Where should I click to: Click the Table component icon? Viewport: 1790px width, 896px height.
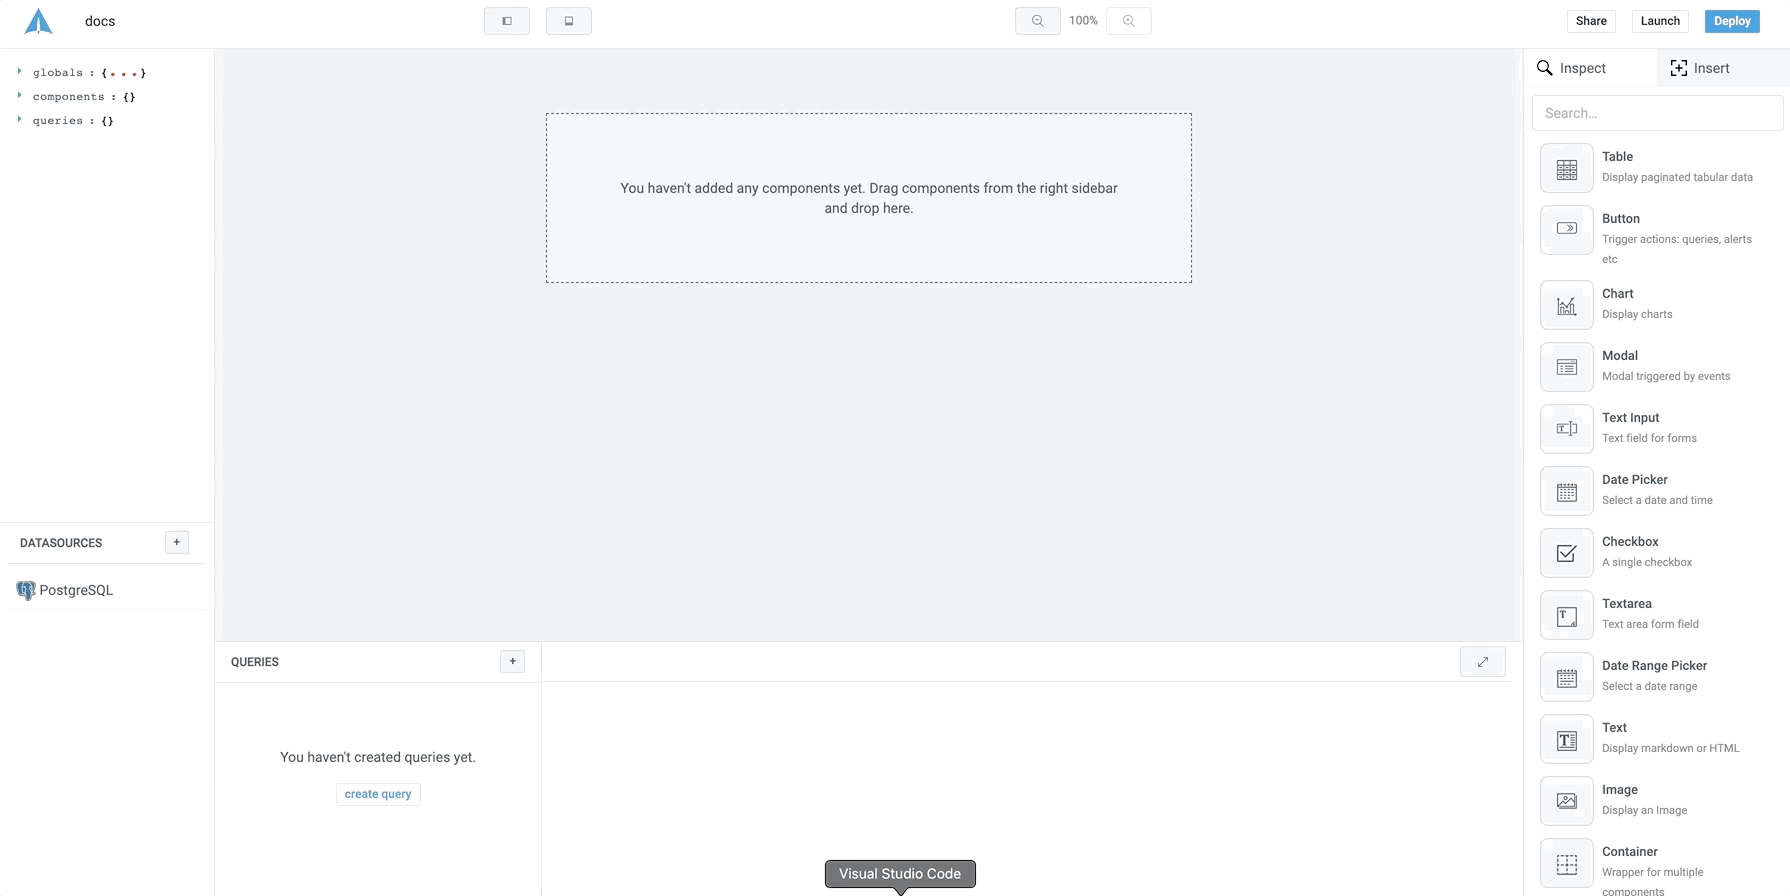point(1566,168)
